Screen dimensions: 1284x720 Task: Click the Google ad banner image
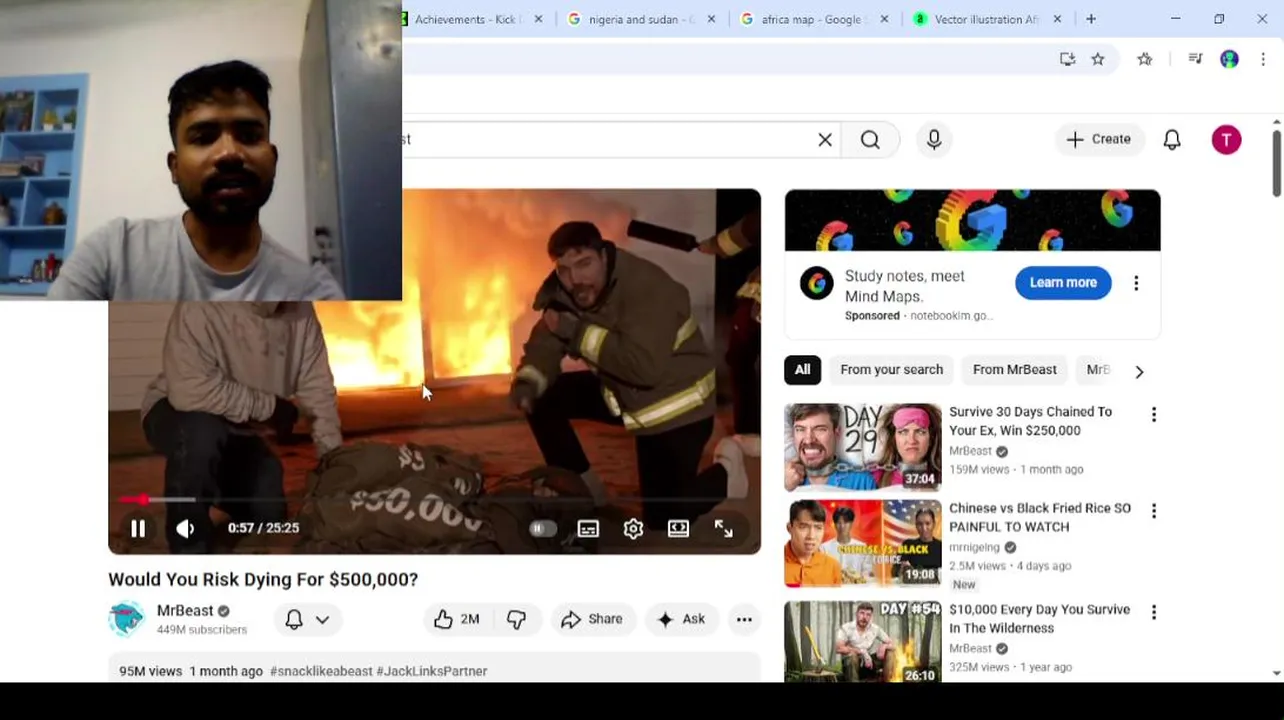973,220
